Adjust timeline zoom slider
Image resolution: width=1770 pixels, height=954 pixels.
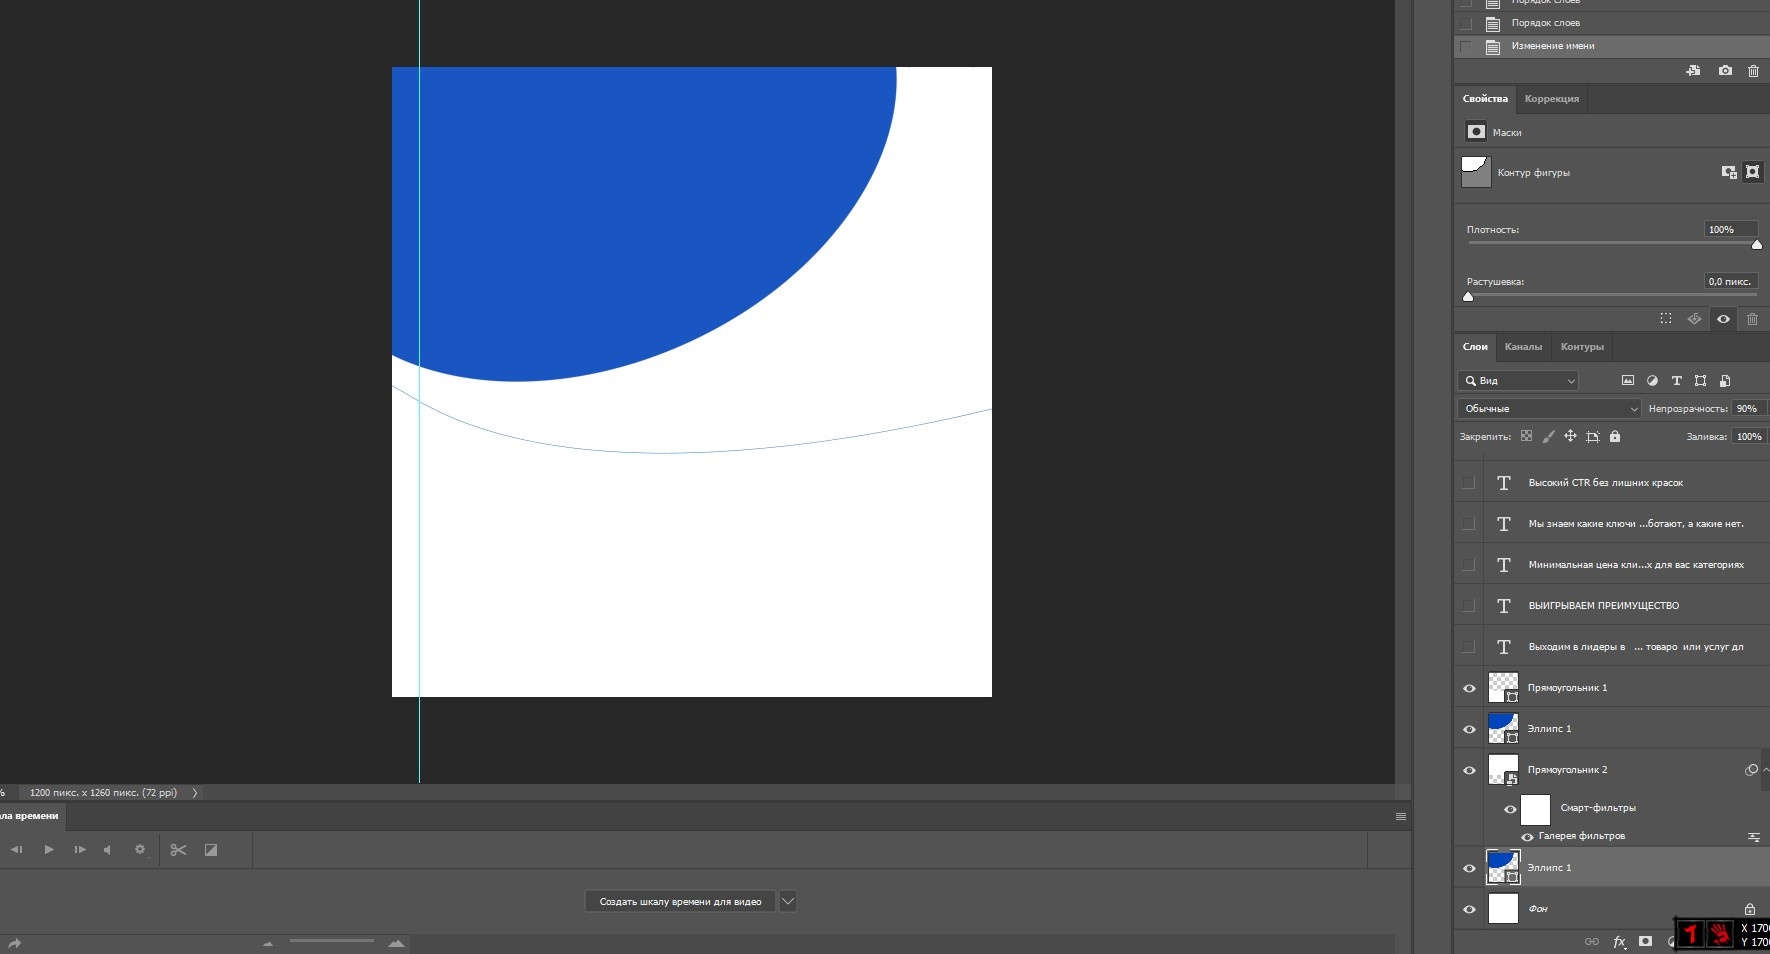(x=331, y=941)
